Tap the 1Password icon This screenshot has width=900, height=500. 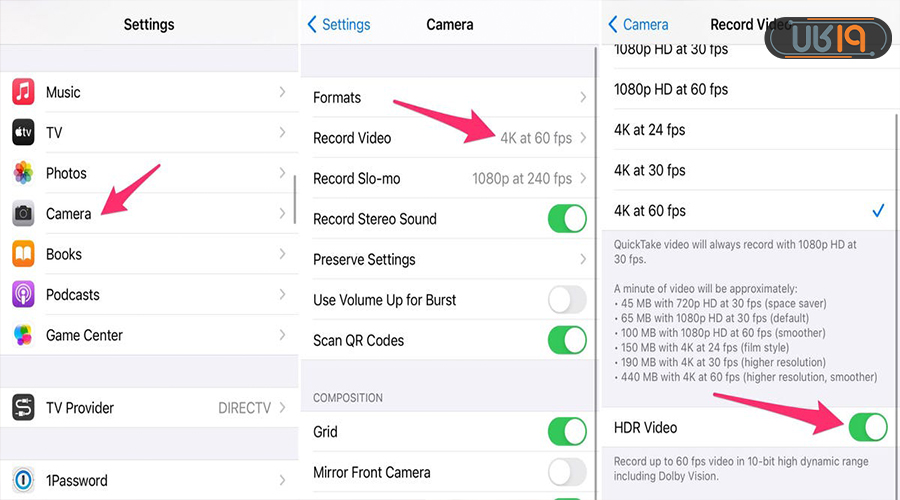click(24, 480)
